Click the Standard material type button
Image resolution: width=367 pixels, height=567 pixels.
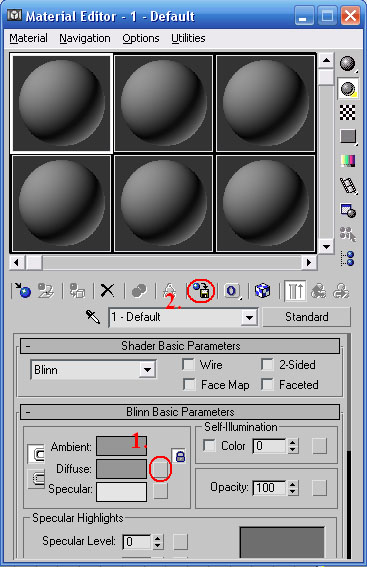pos(307,317)
